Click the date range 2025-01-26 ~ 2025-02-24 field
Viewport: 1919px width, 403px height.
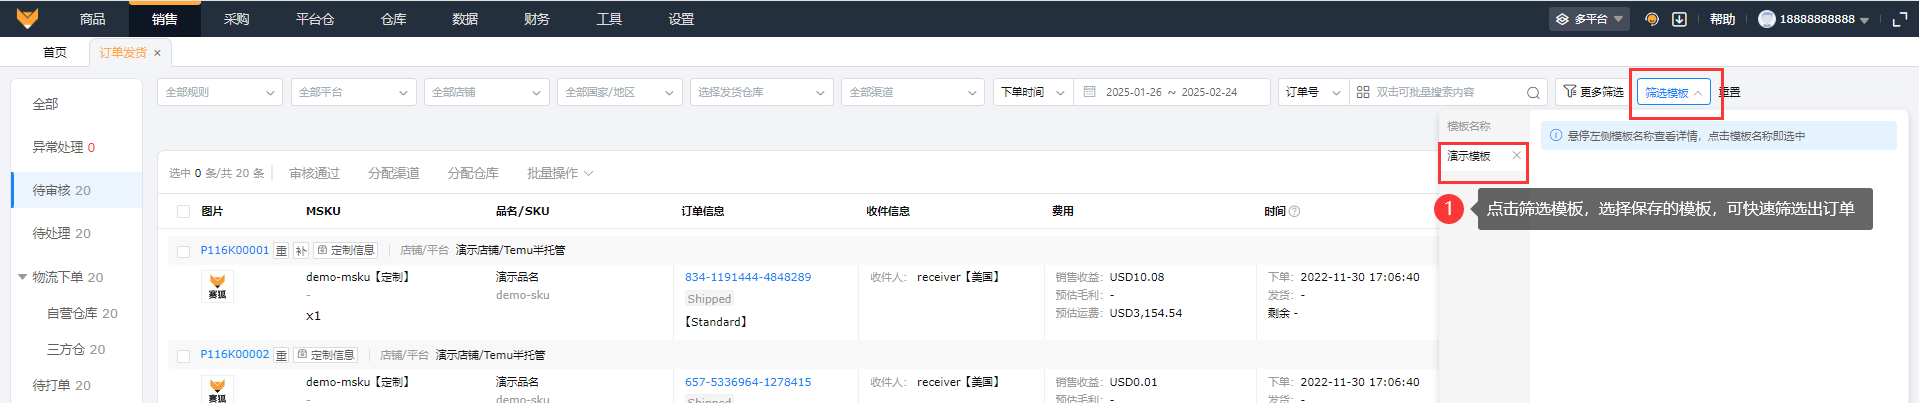(x=1171, y=92)
